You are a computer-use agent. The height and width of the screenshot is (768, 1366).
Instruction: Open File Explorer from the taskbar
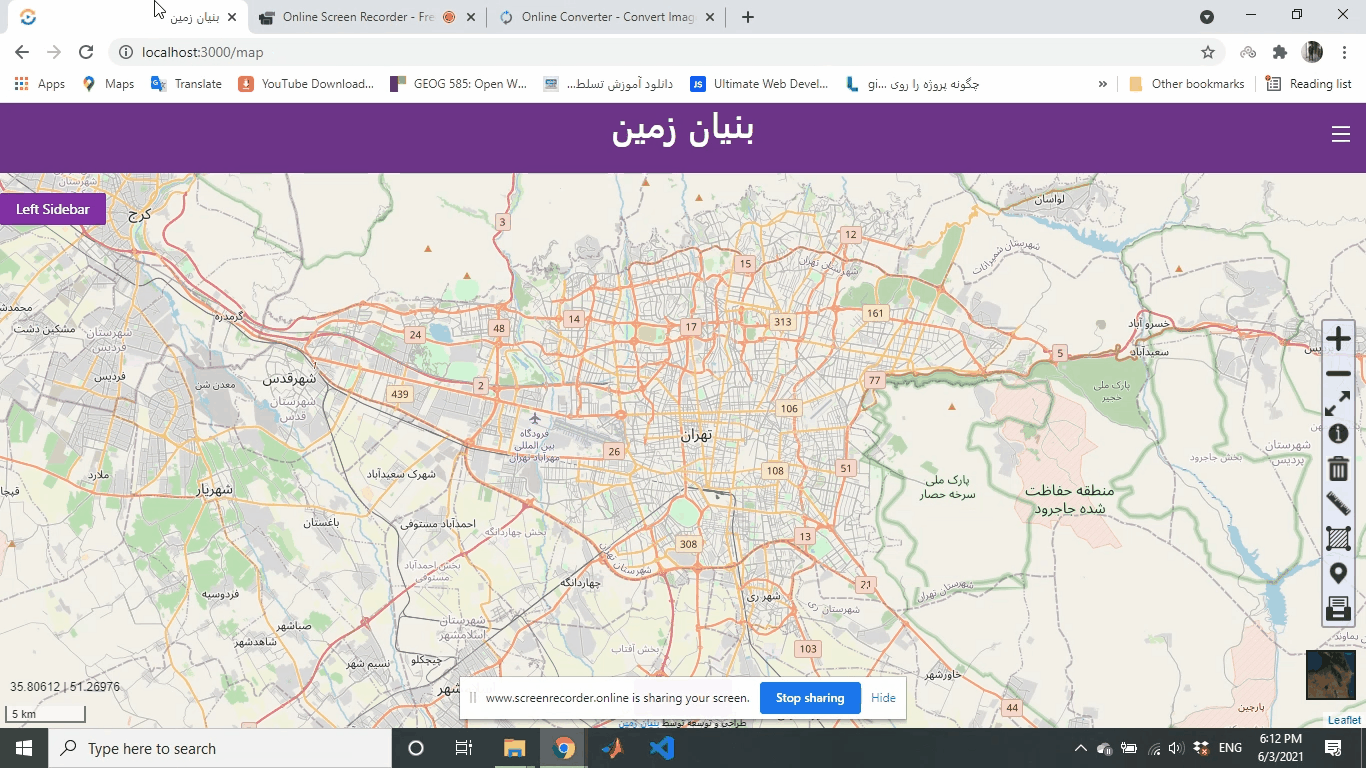pyautogui.click(x=514, y=748)
